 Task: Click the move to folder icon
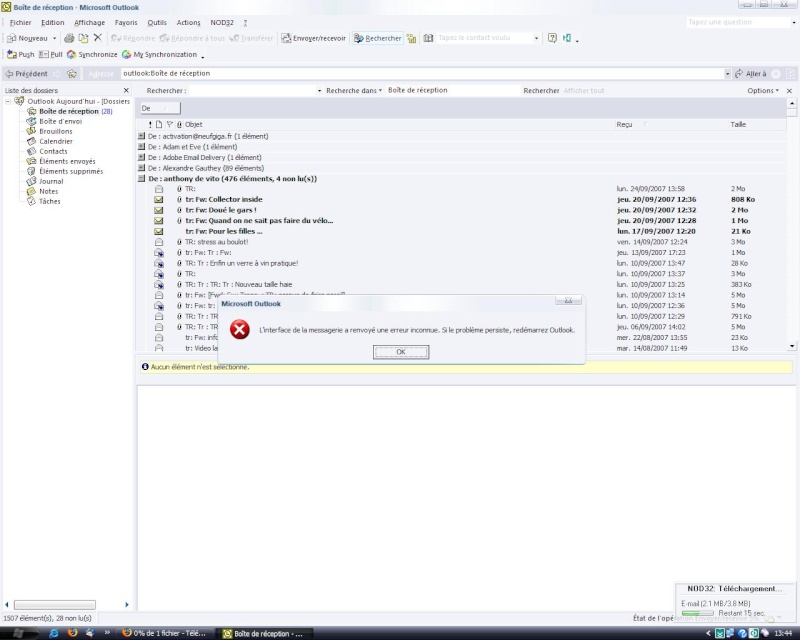click(83, 38)
